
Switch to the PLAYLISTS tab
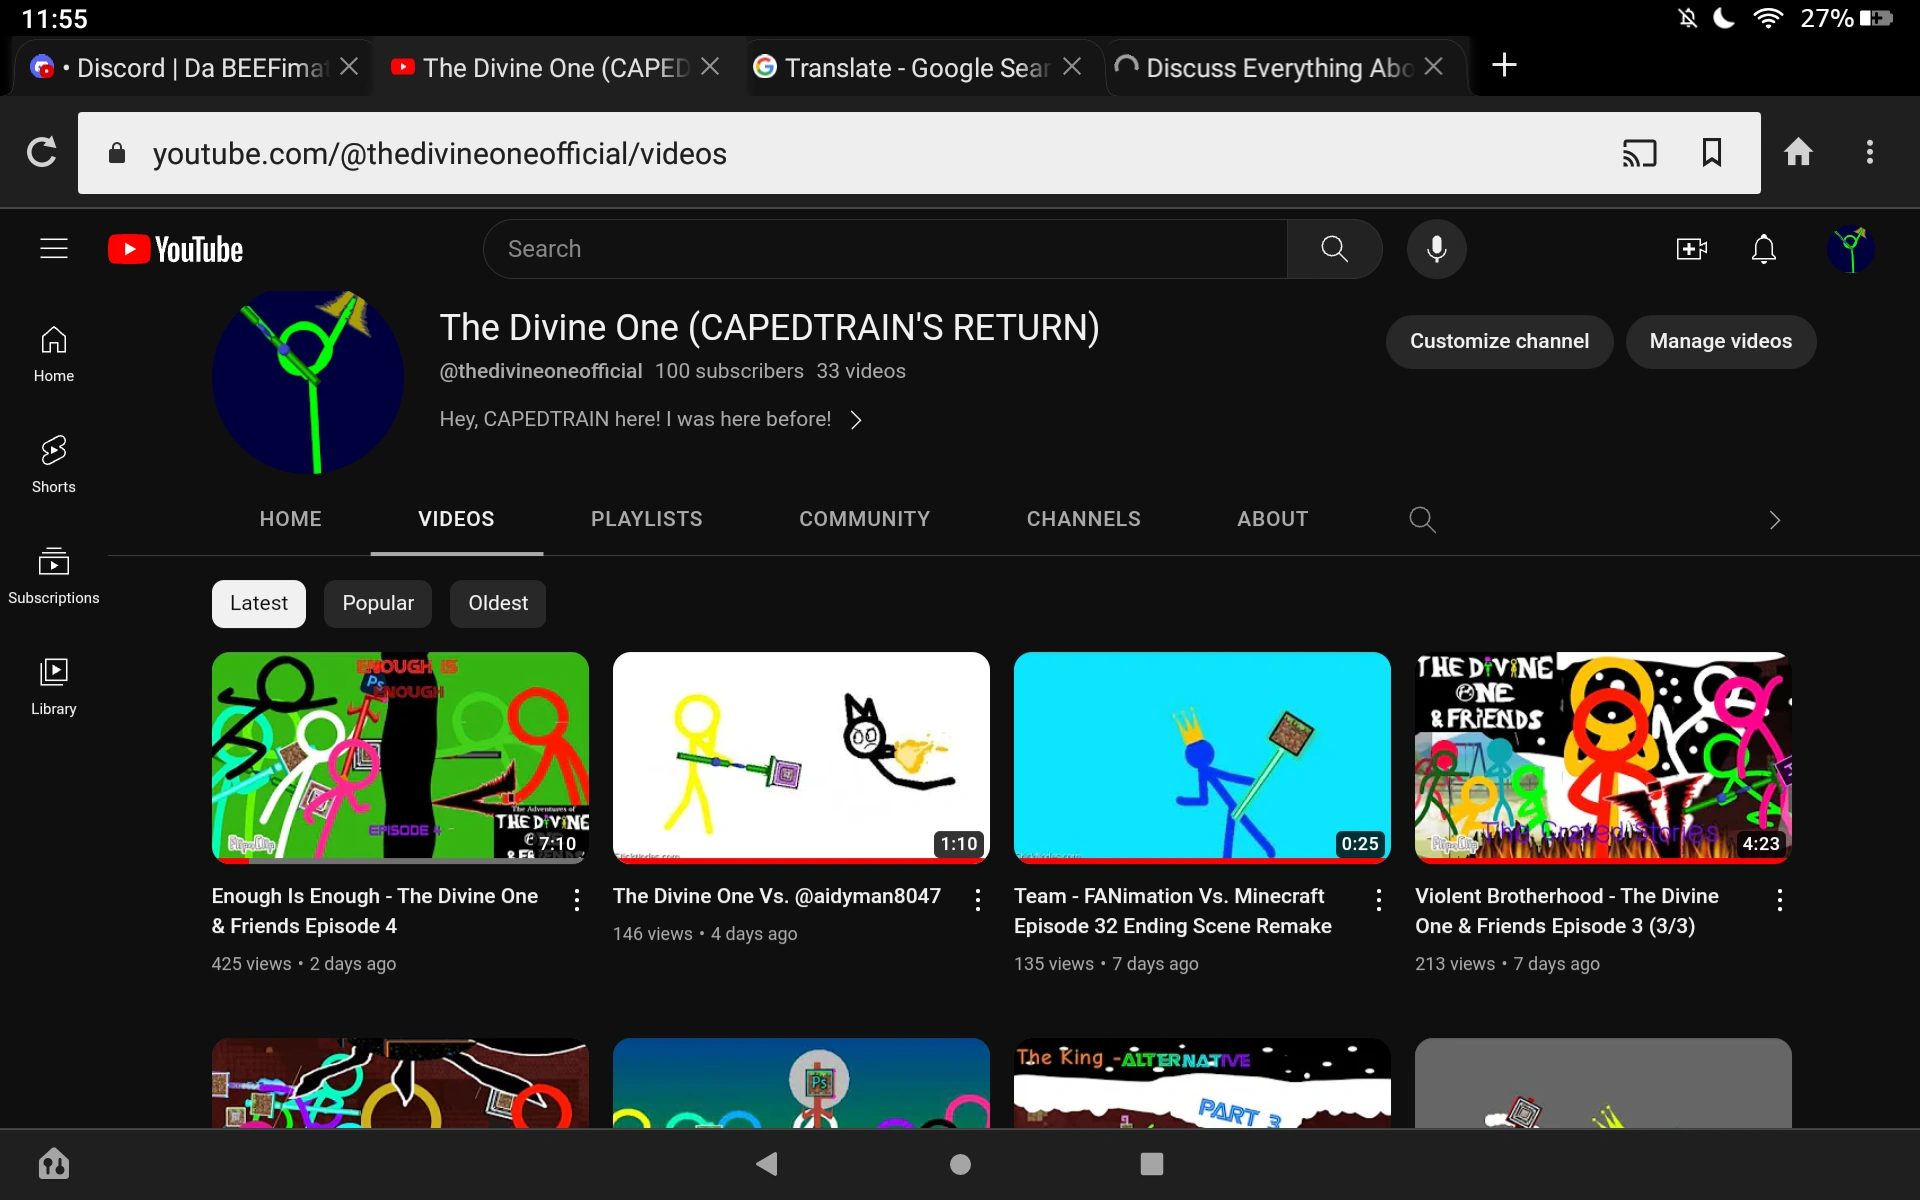(646, 519)
